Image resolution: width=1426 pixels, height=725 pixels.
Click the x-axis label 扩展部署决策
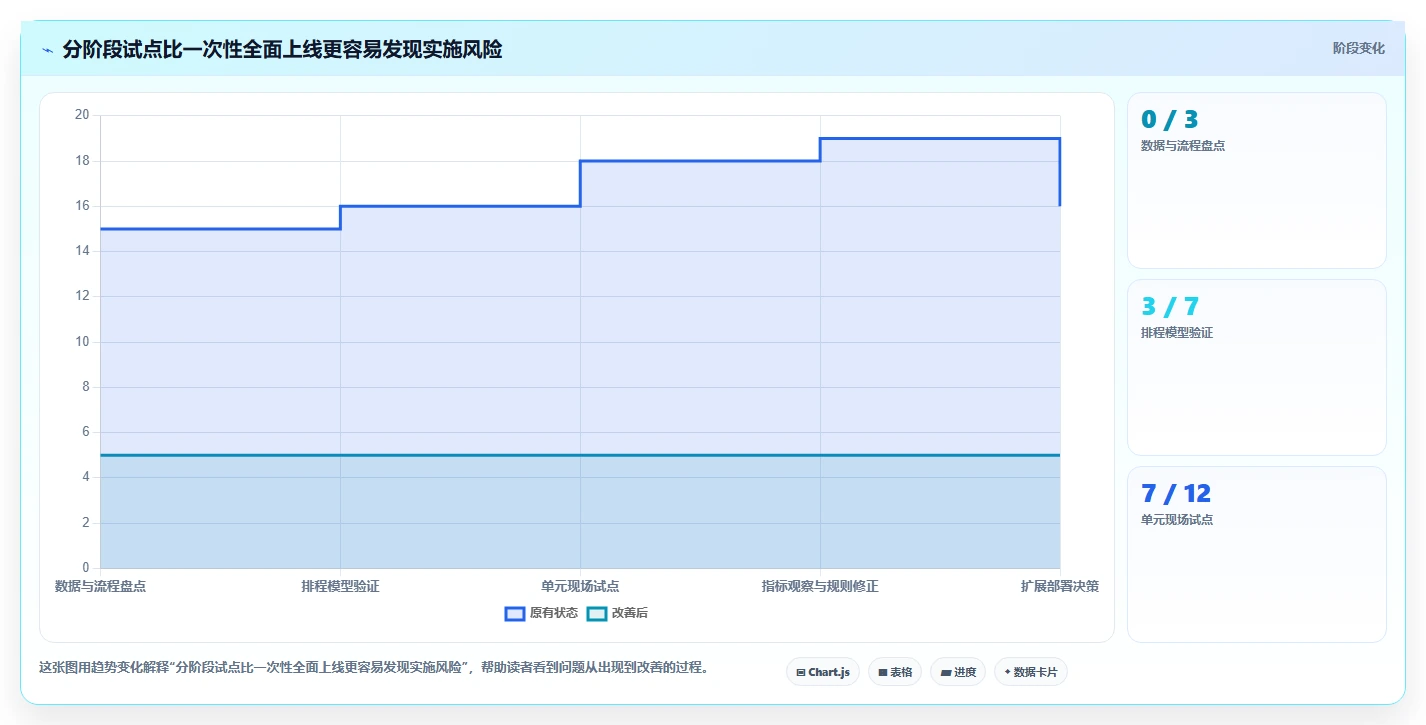[1060, 587]
